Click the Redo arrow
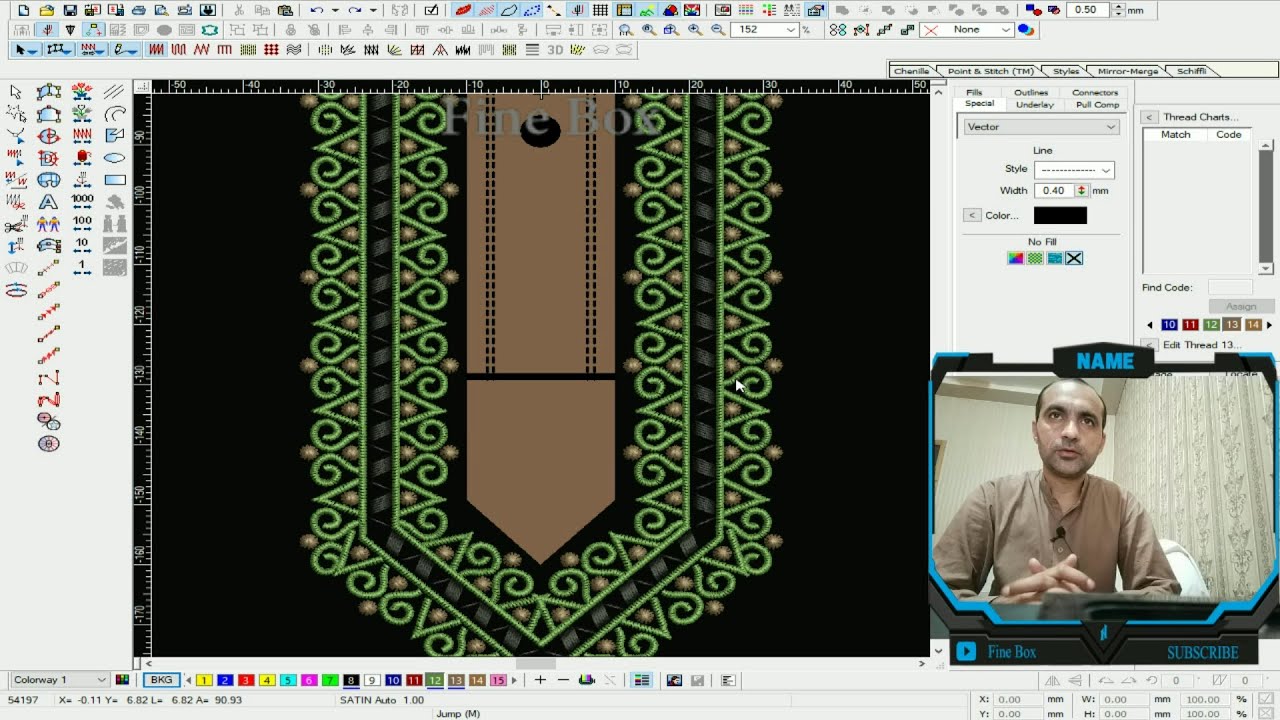1280x720 pixels. pyautogui.click(x=355, y=10)
